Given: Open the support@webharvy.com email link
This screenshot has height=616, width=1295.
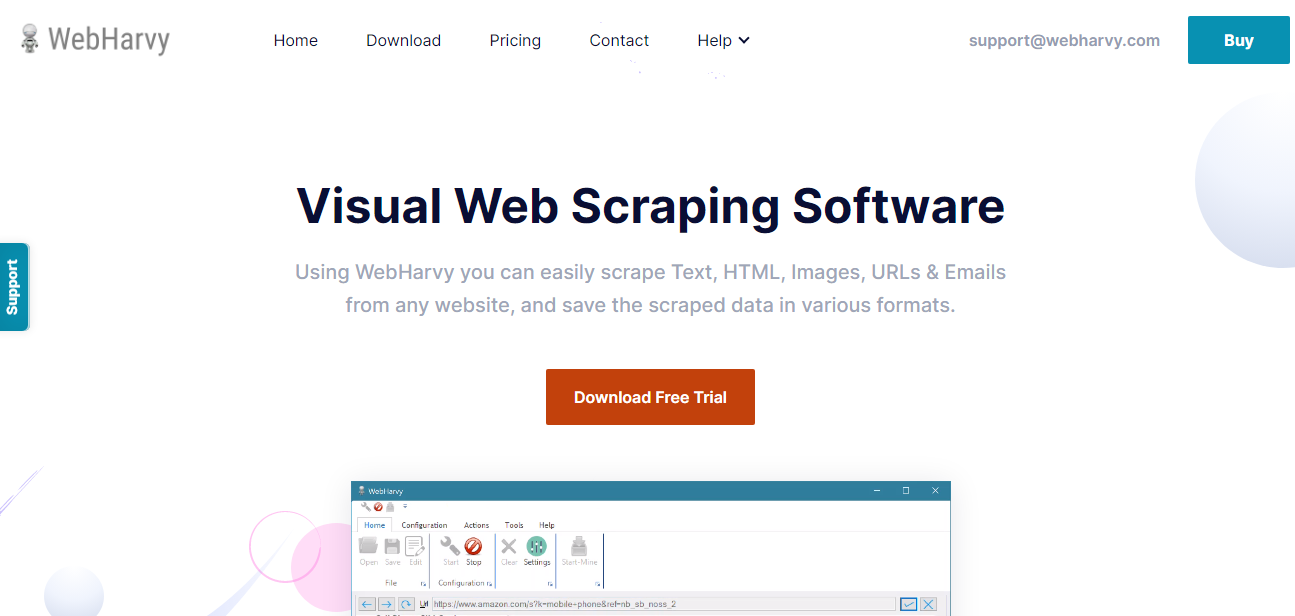Looking at the screenshot, I should (x=1064, y=40).
